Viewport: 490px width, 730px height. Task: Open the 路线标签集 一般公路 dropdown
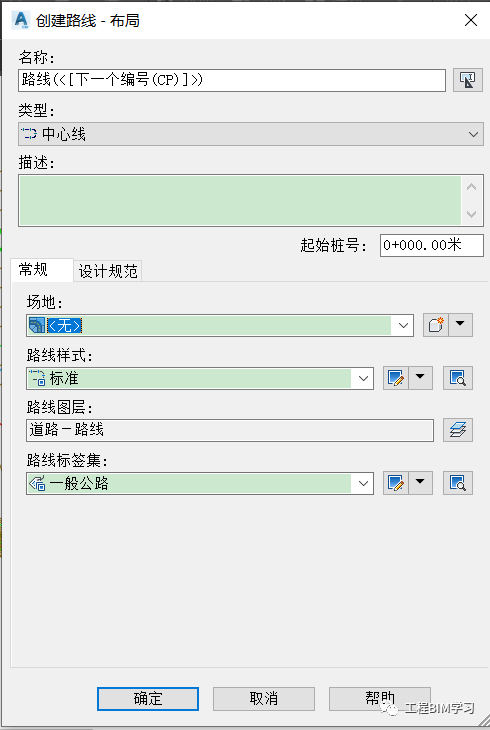pos(200,483)
